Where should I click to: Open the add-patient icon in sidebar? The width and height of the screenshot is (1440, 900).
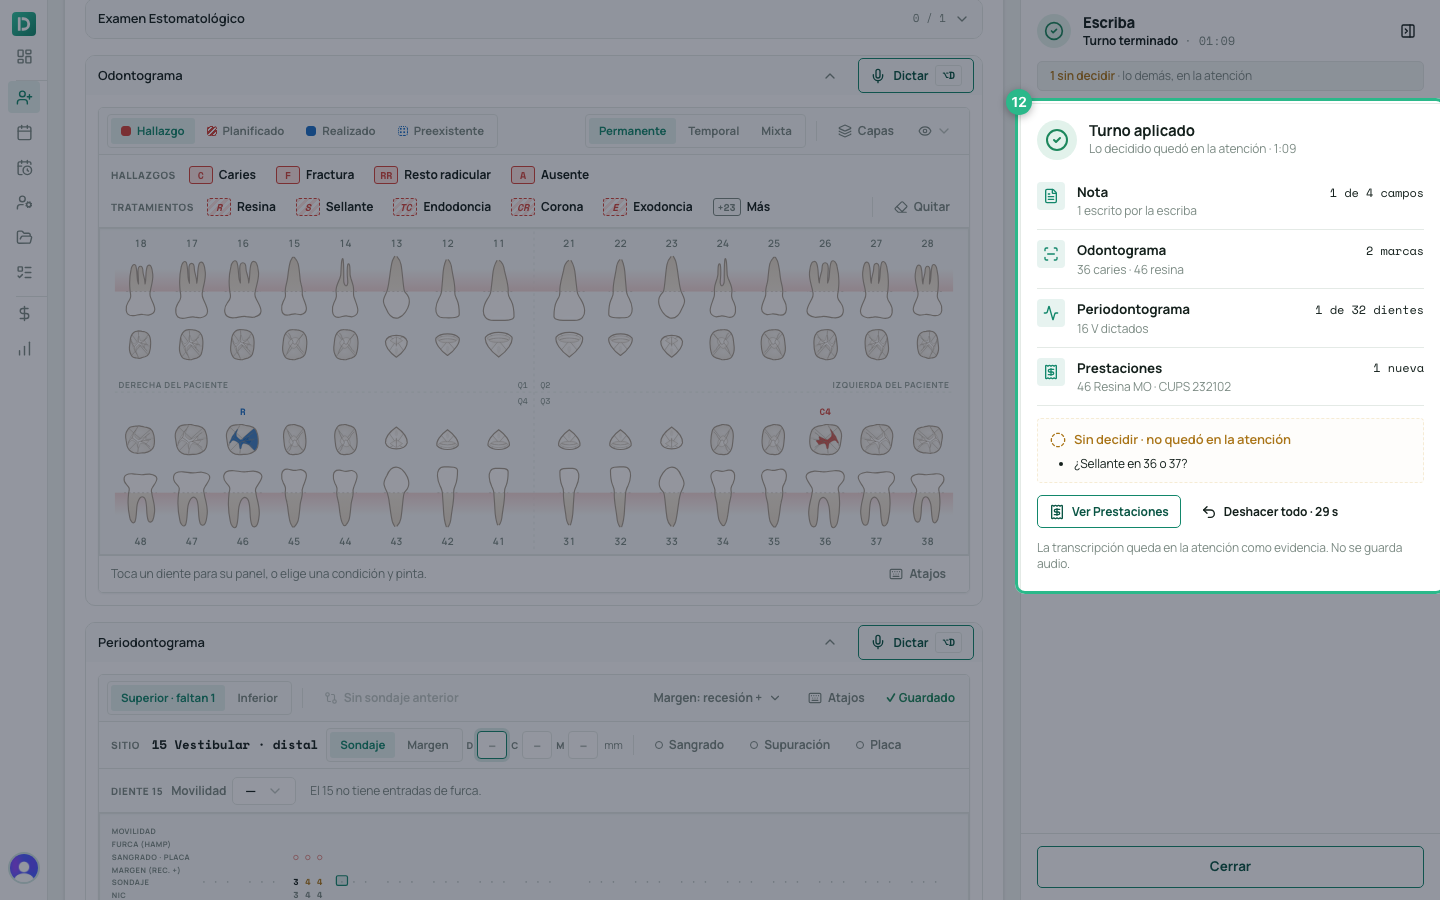[24, 97]
